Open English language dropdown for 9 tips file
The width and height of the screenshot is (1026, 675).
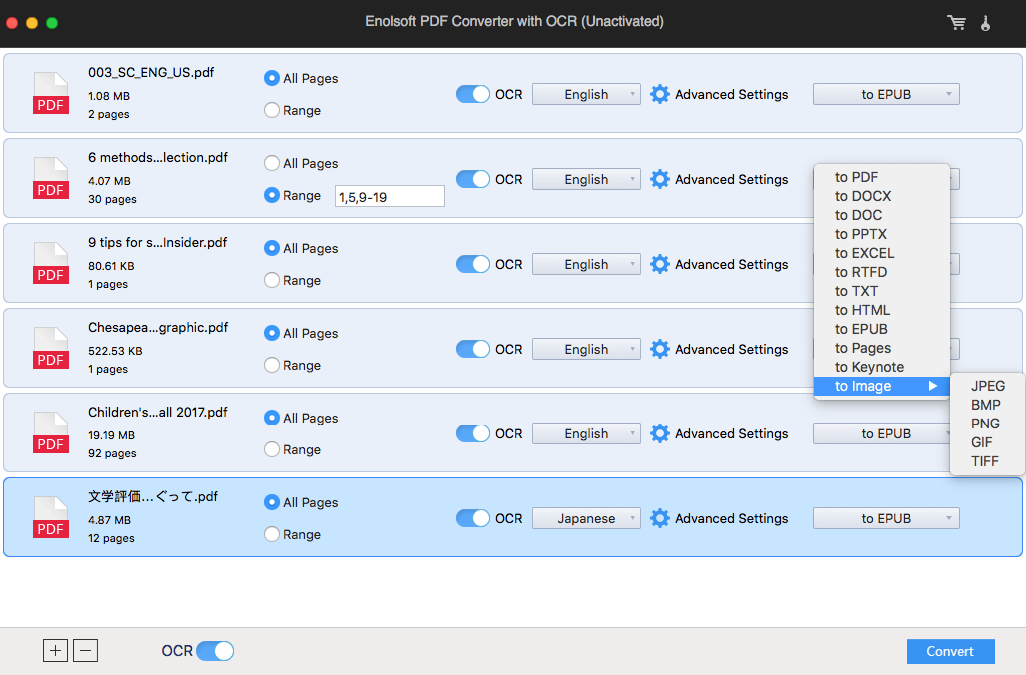[586, 264]
